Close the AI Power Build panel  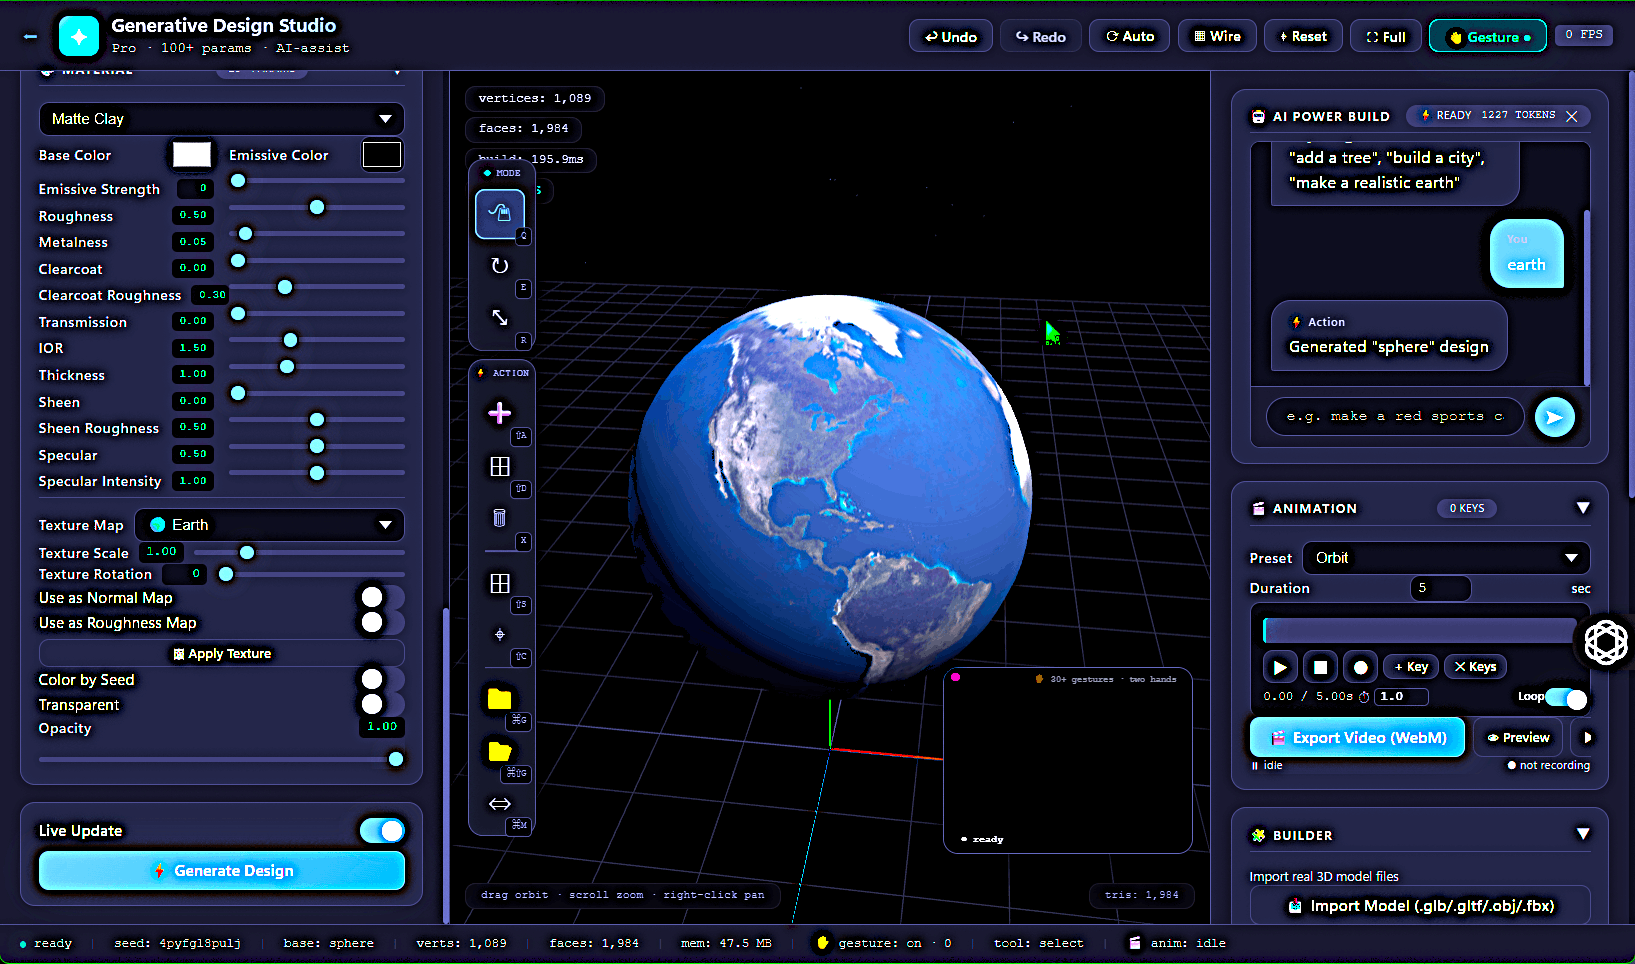[1572, 116]
